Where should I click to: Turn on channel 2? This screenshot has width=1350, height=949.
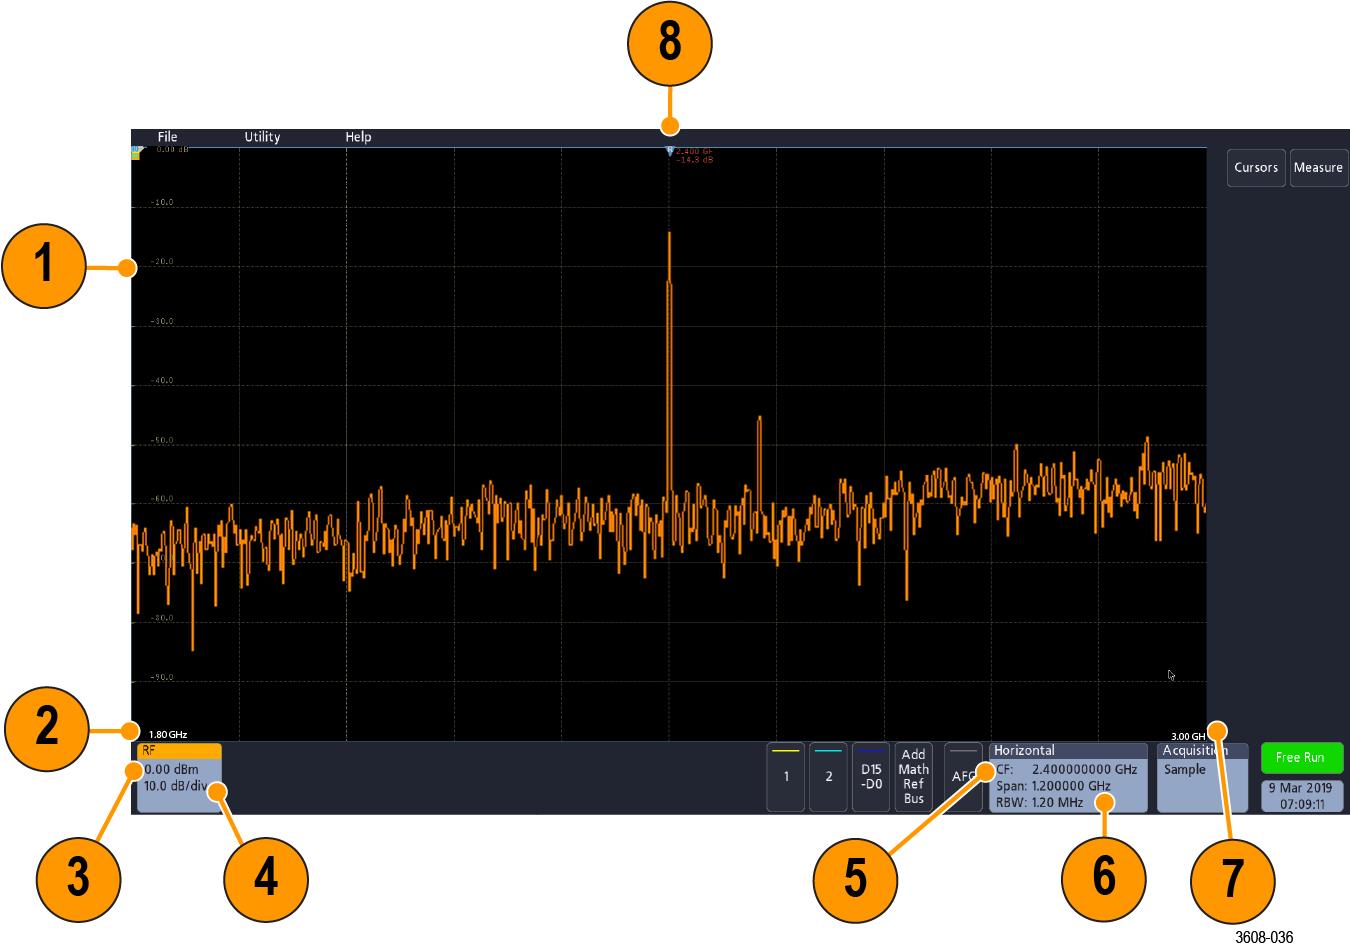coord(828,776)
